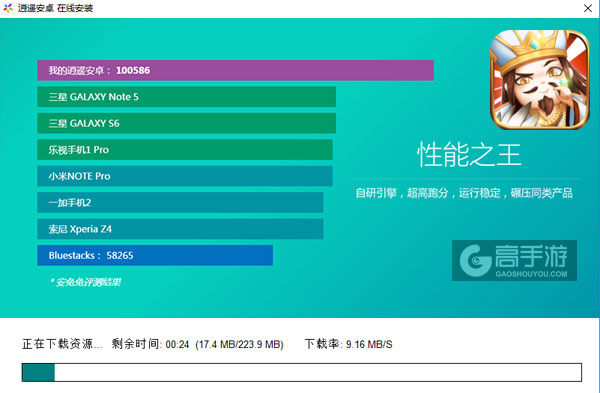
Task: Select the Bluestacks 58265 bar
Action: [x=155, y=255]
